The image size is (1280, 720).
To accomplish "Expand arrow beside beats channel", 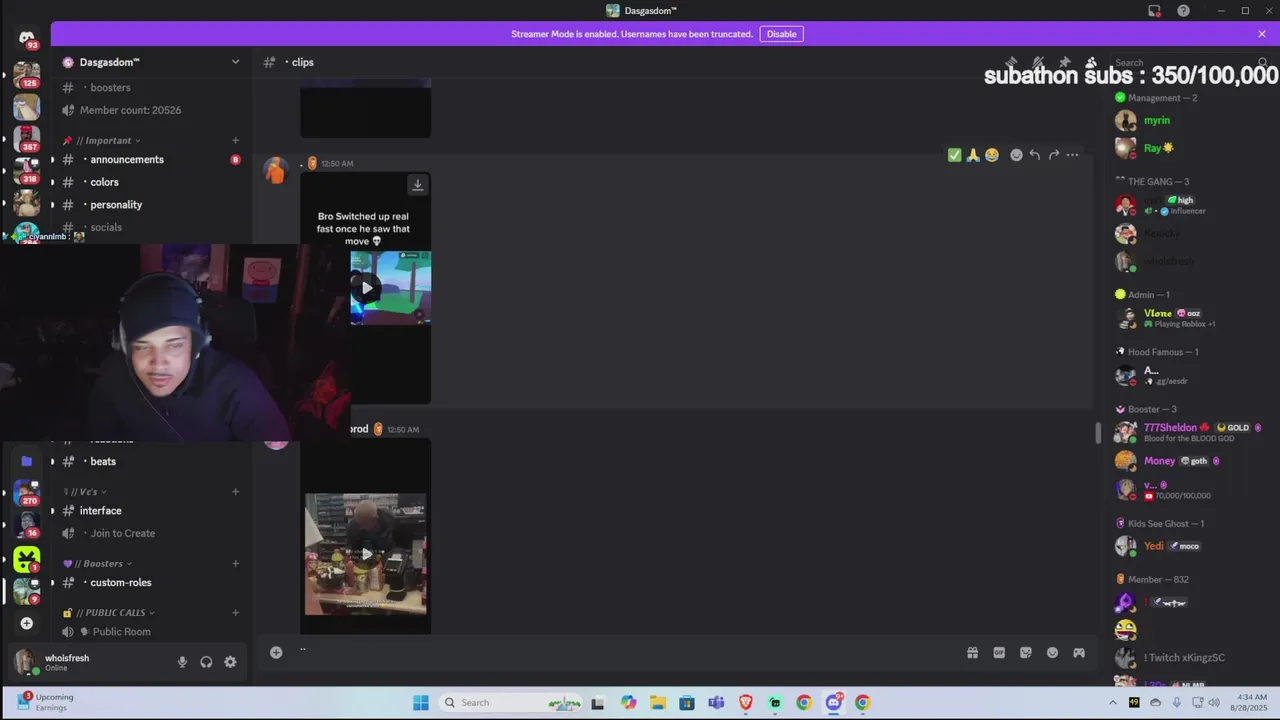I will (x=53, y=461).
